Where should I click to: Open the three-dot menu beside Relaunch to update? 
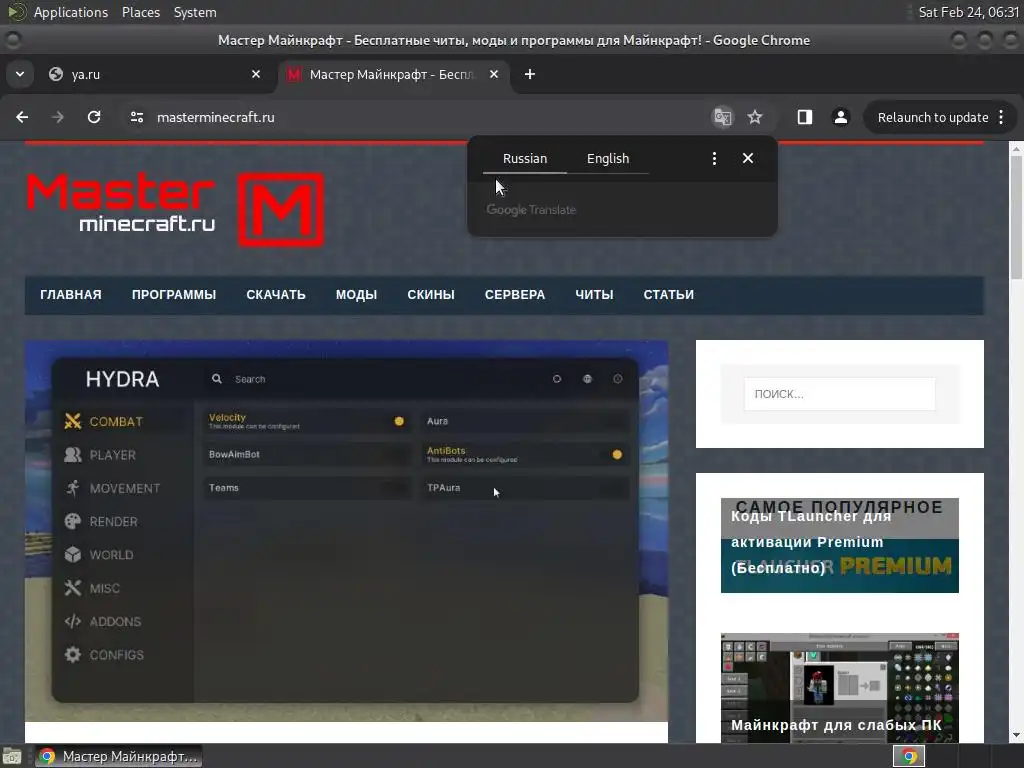[x=1001, y=117]
